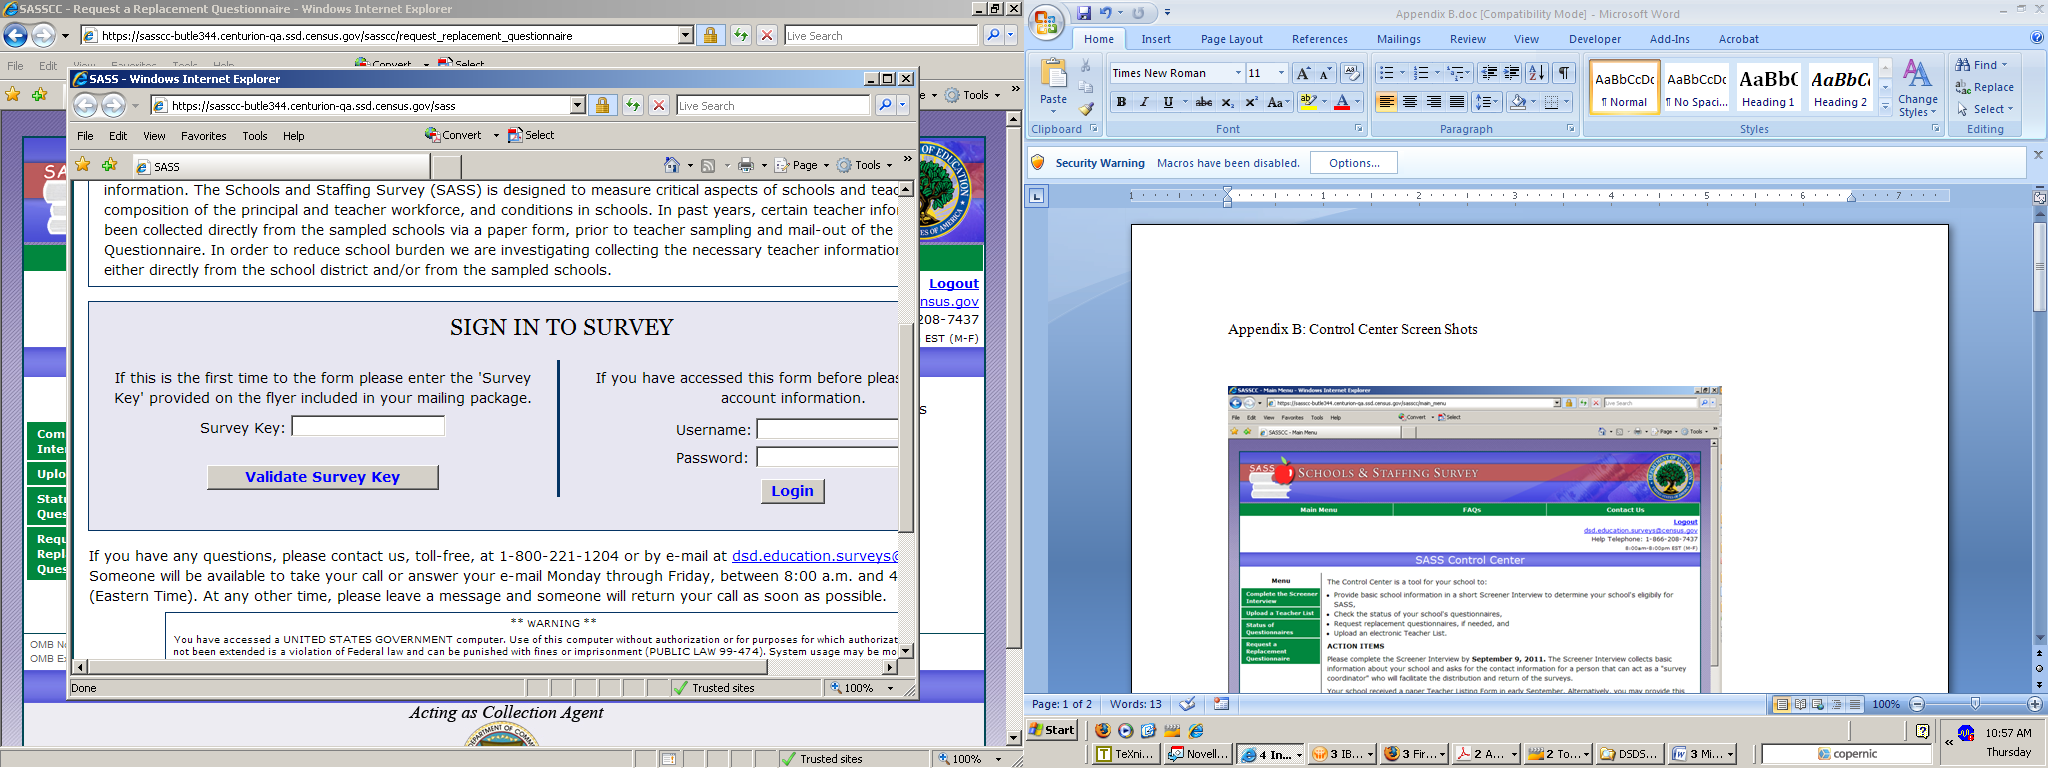Open SASS window address bar dropdown

pyautogui.click(x=577, y=105)
